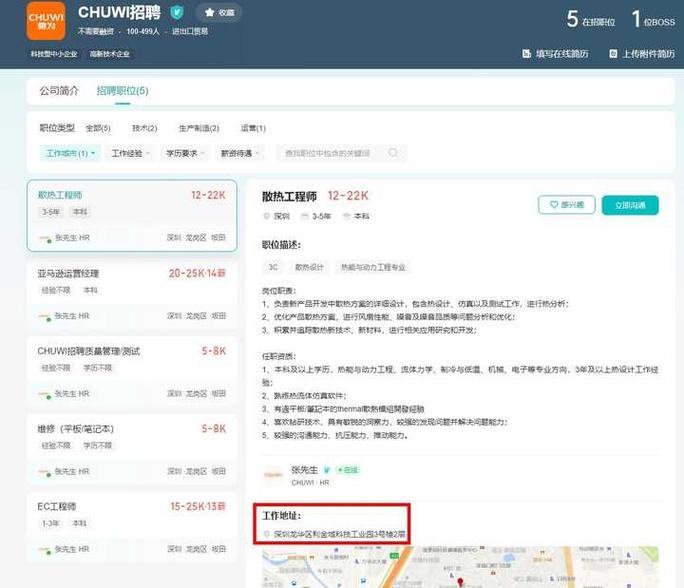Switch to the 招聘职位(5) tab
684x588 pixels.
point(123,91)
